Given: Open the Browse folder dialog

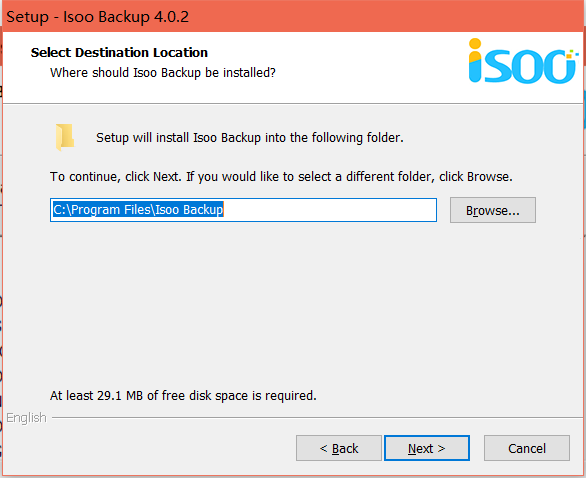Looking at the screenshot, I should coord(493,210).
